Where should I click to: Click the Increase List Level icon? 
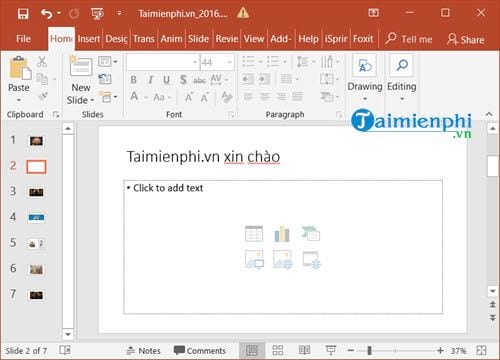point(264,79)
